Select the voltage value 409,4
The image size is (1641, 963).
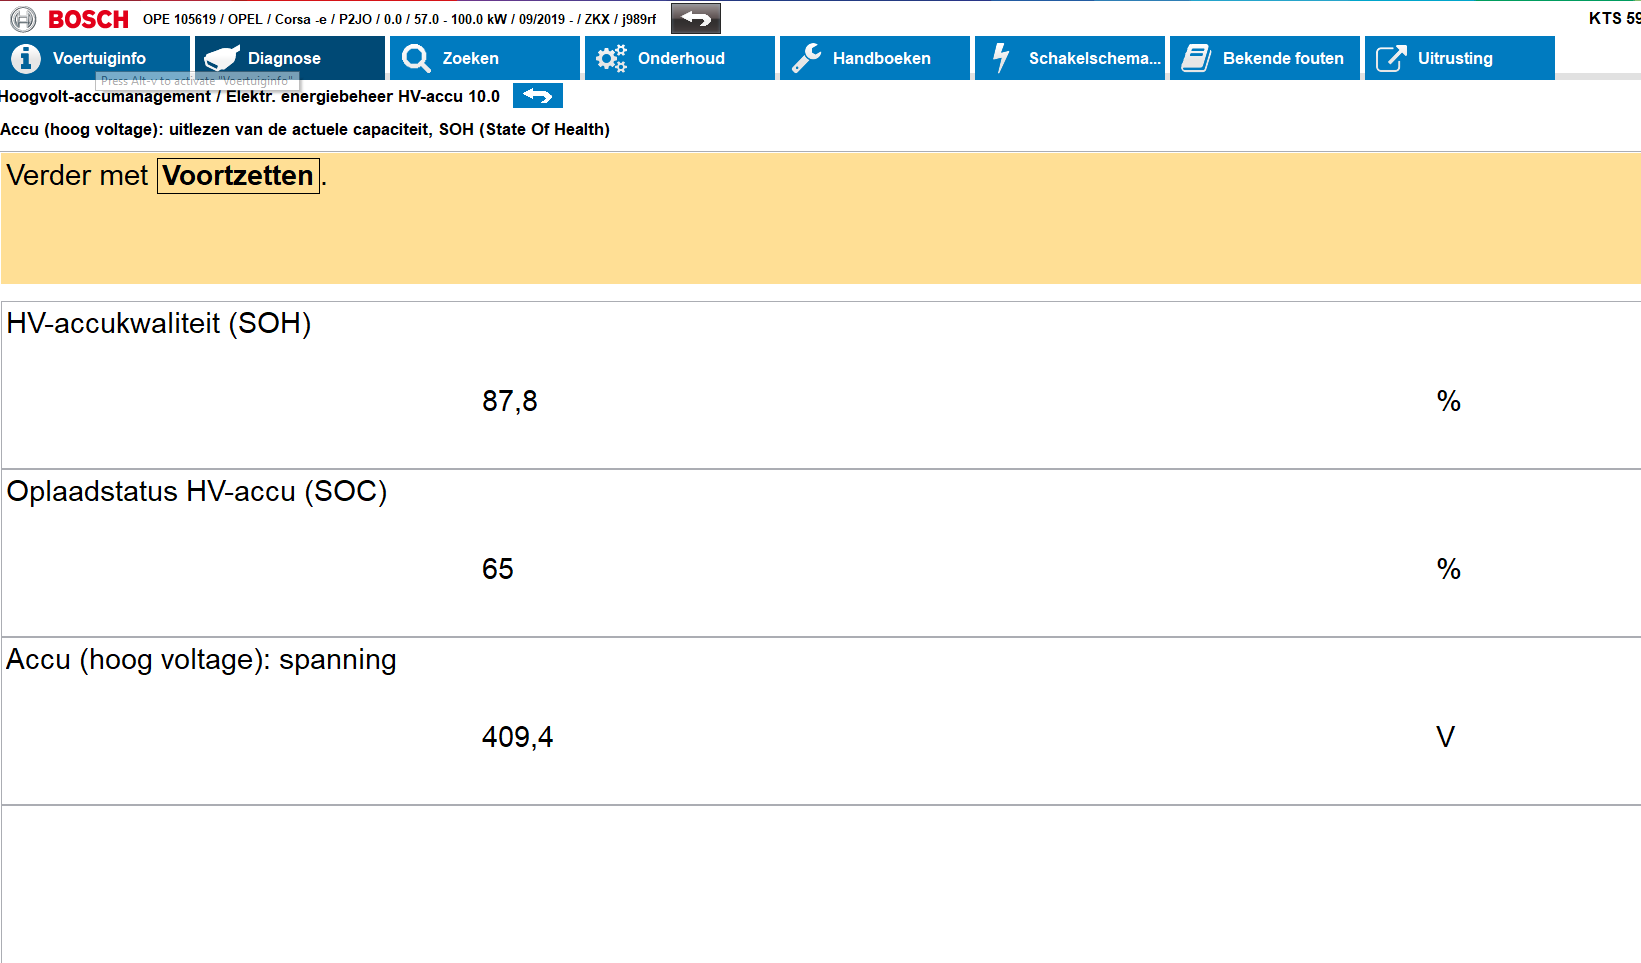click(518, 737)
